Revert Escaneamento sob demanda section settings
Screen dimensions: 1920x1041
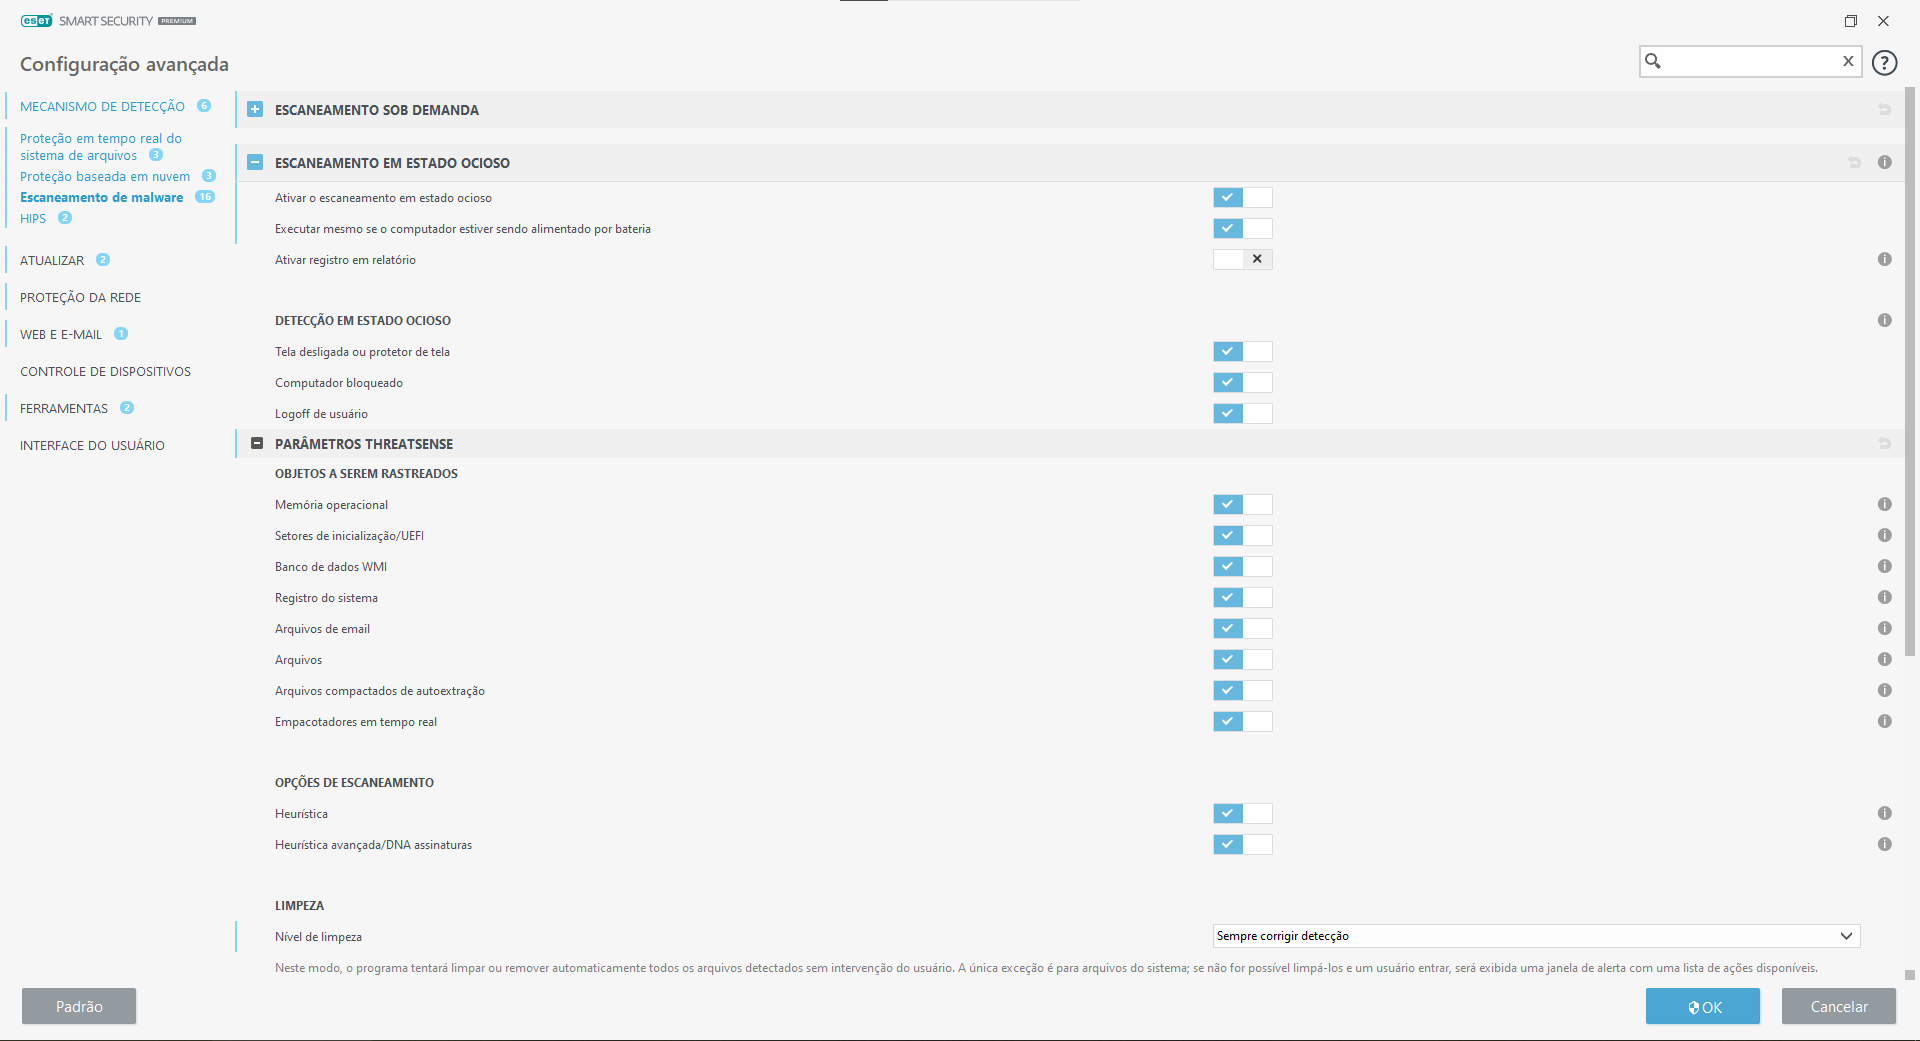click(1884, 110)
